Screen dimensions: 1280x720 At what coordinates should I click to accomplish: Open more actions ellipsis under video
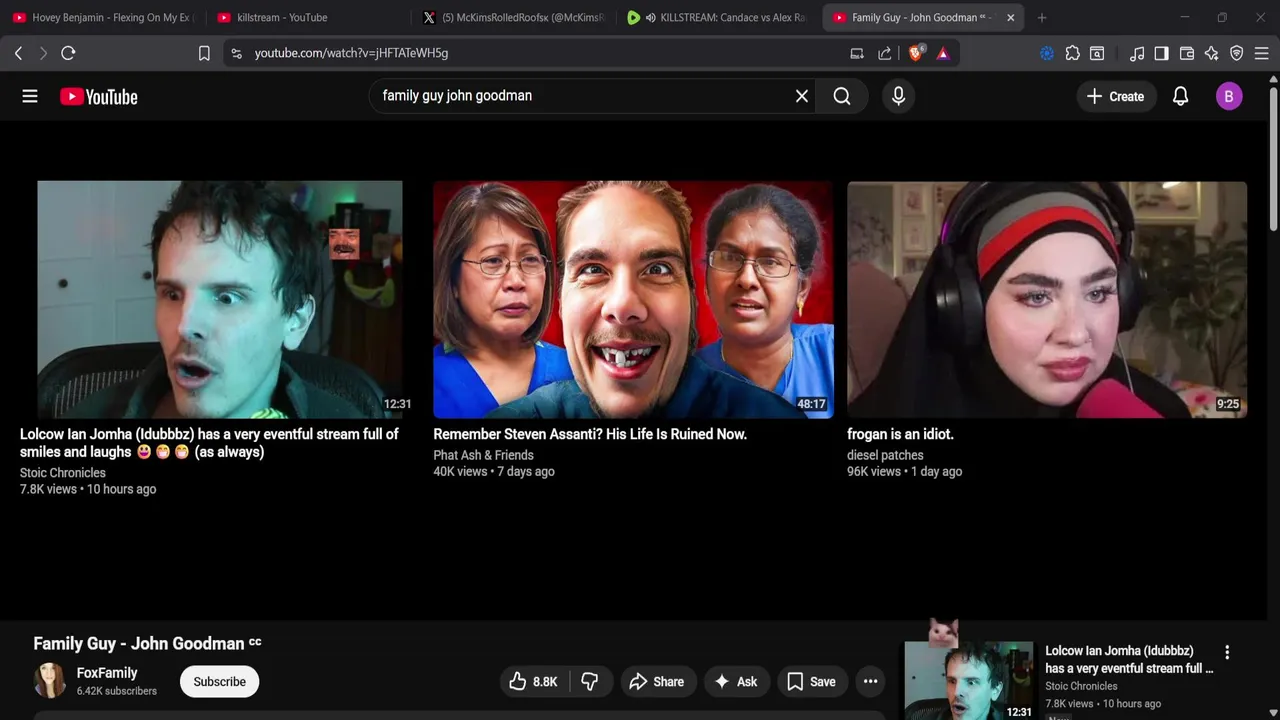(x=870, y=682)
